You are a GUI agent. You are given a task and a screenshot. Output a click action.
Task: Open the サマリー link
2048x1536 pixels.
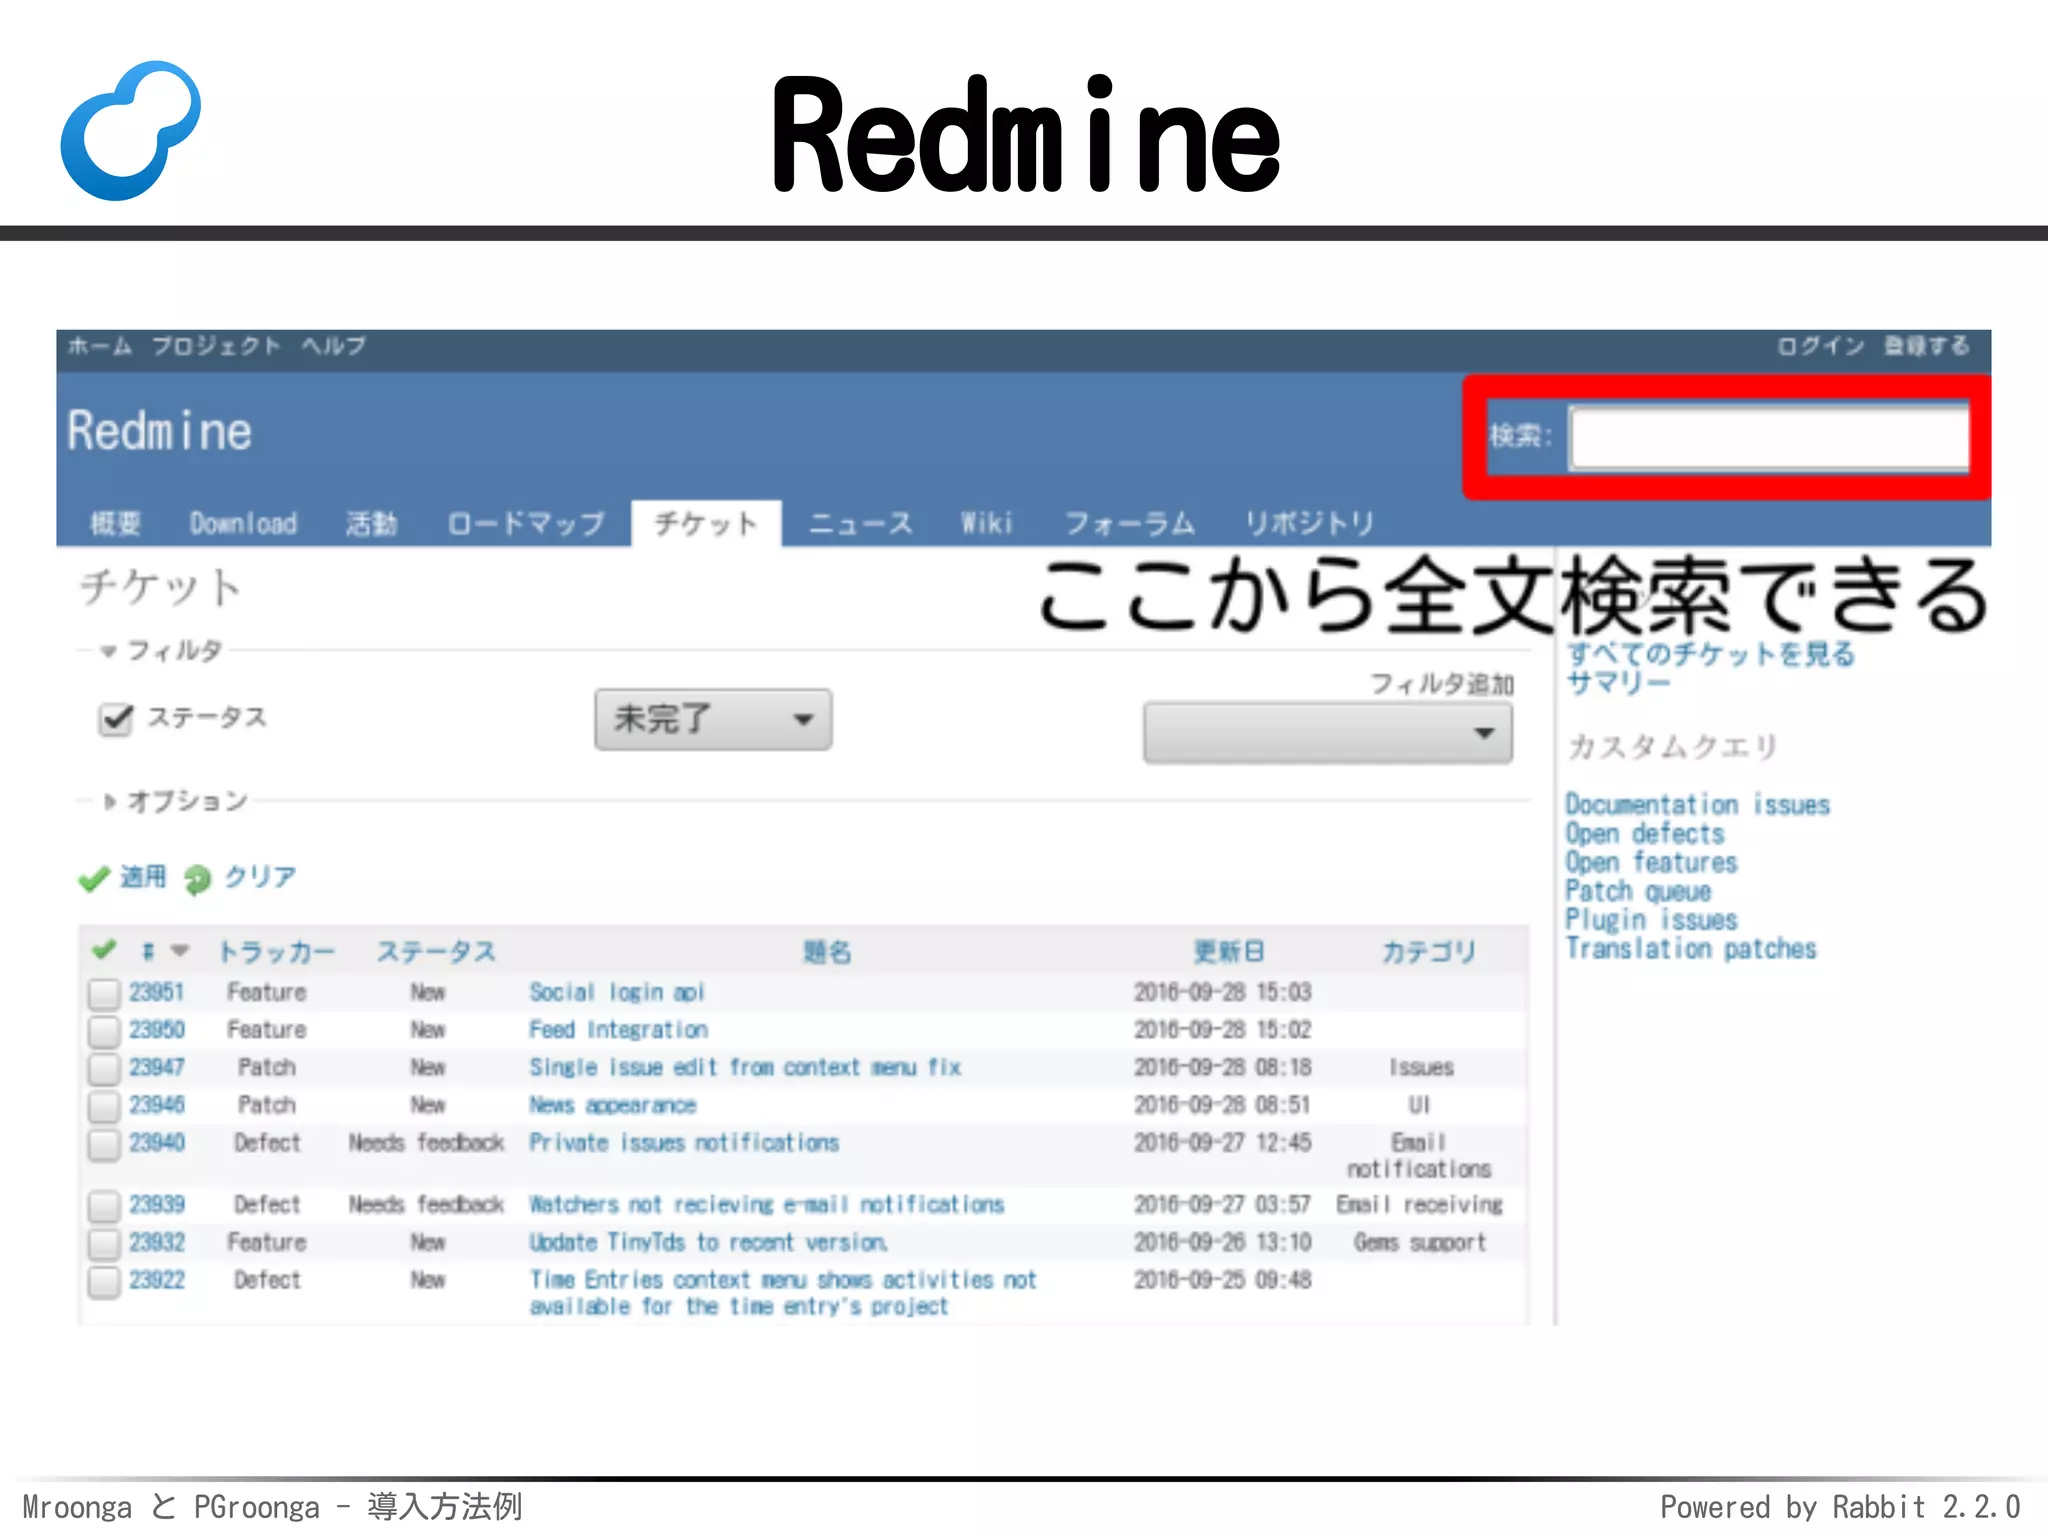point(1618,683)
